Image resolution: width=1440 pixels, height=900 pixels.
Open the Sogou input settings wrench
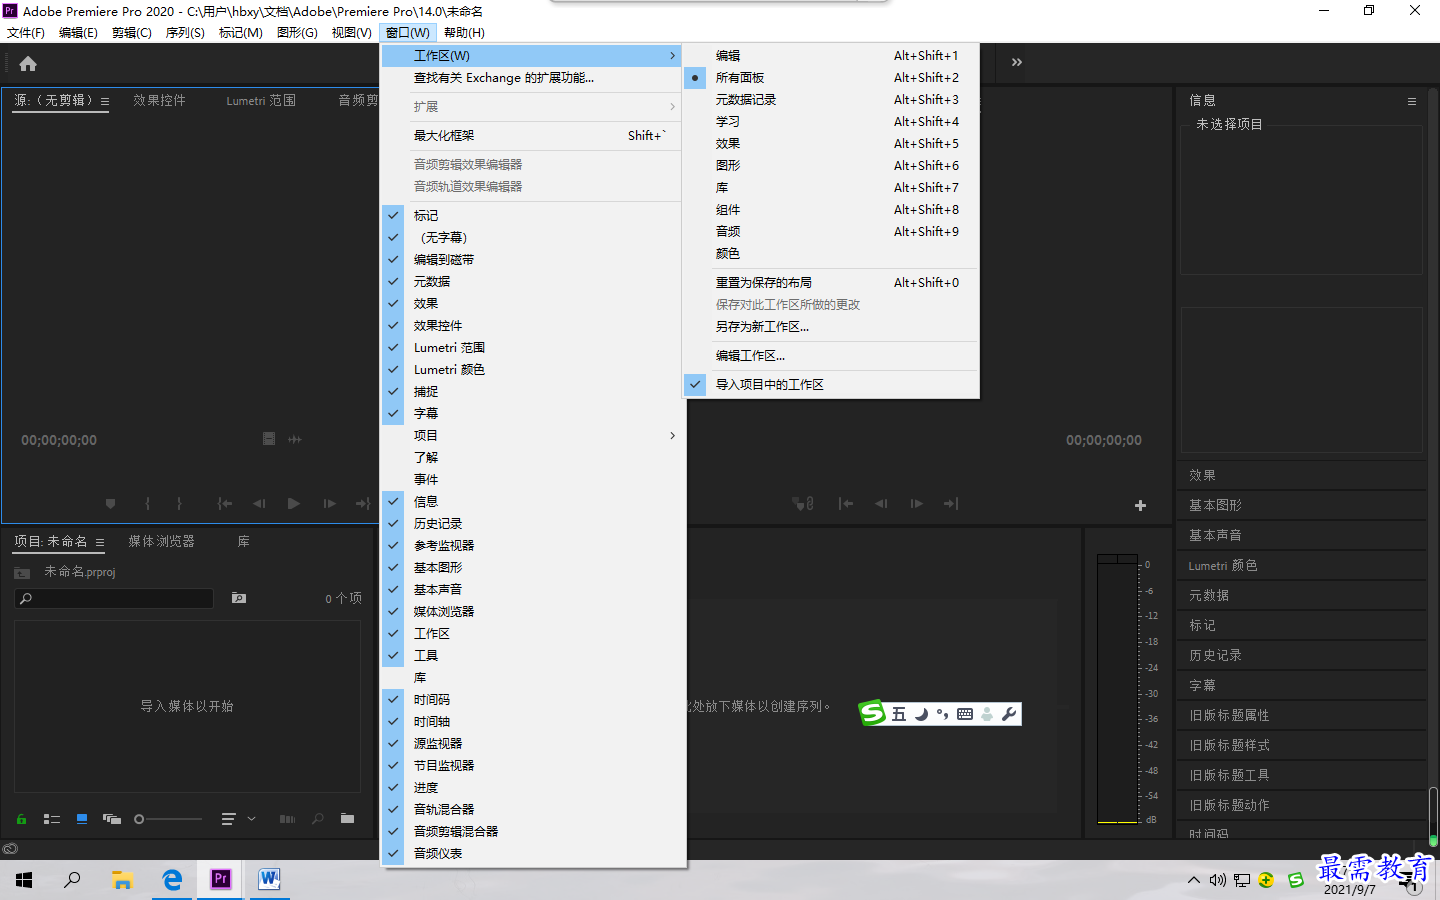pyautogui.click(x=1009, y=714)
